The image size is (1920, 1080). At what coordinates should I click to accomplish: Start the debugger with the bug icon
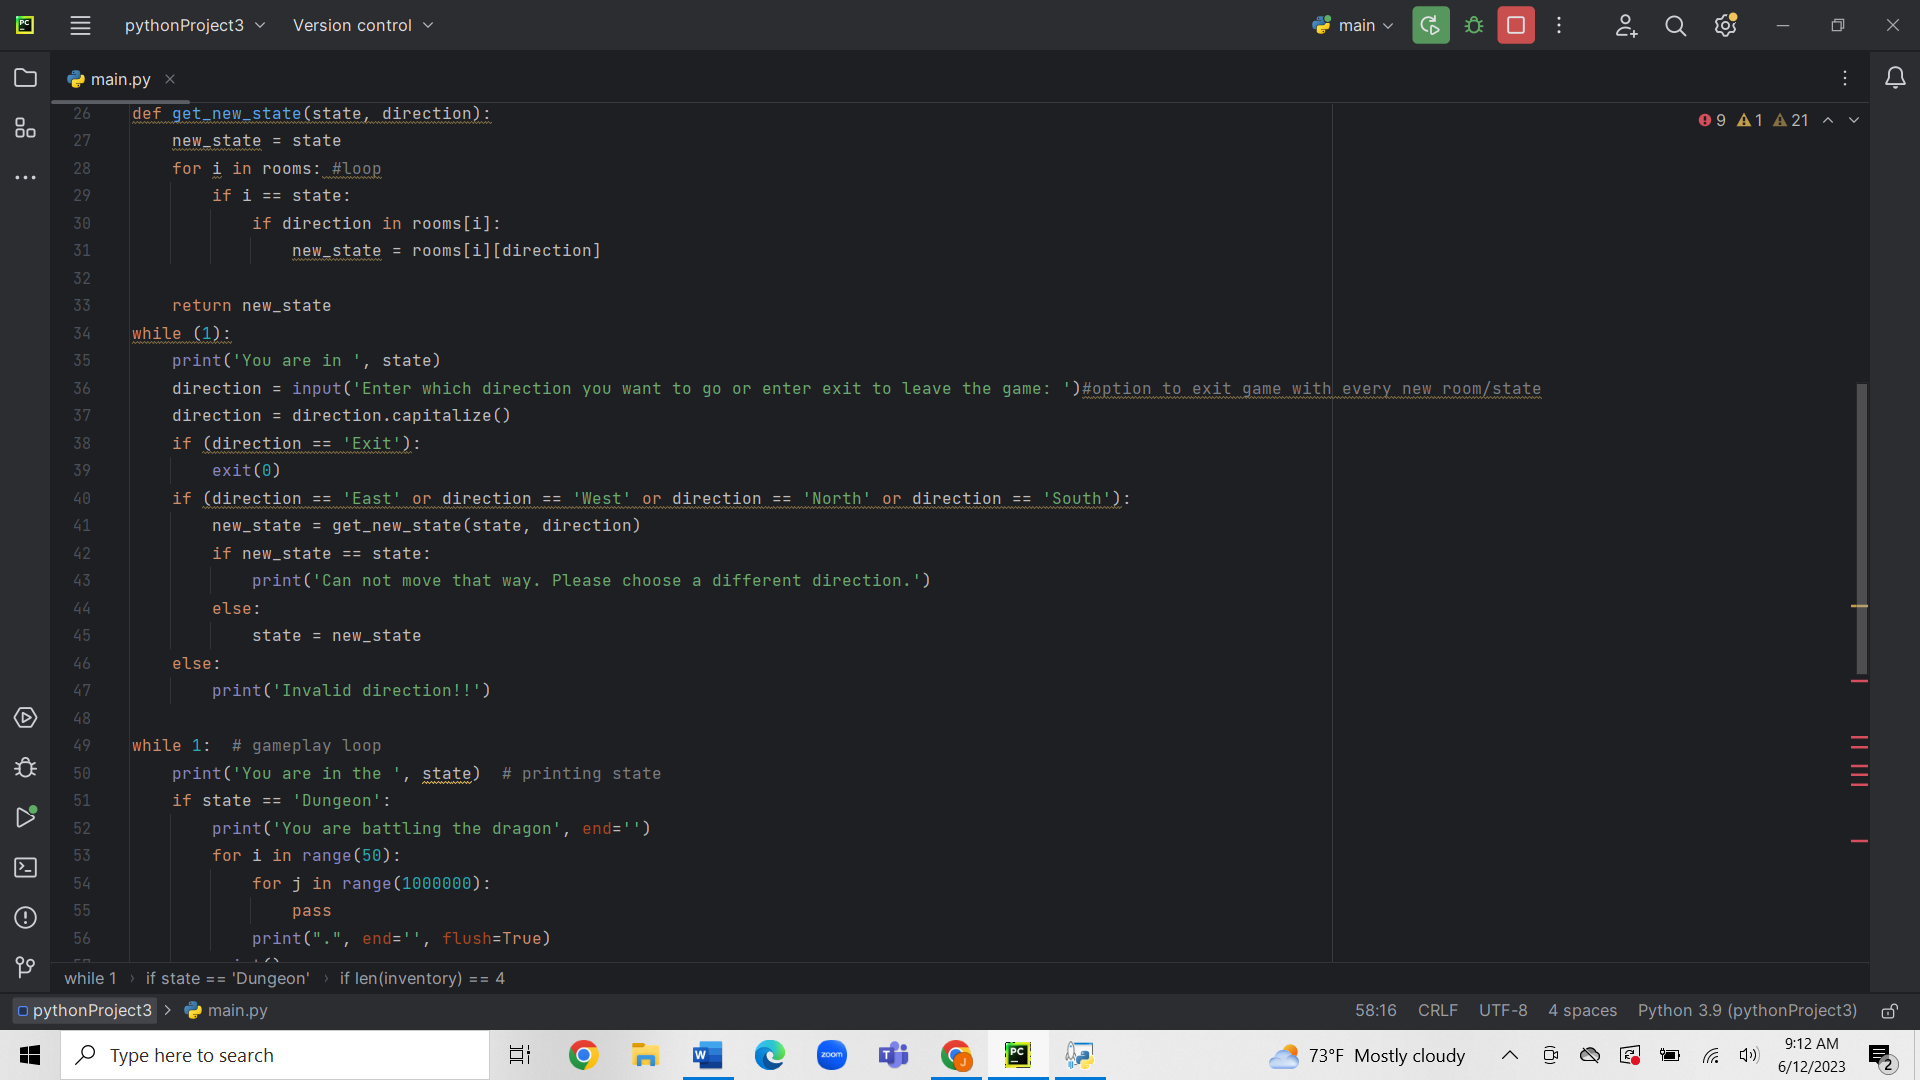click(1473, 25)
